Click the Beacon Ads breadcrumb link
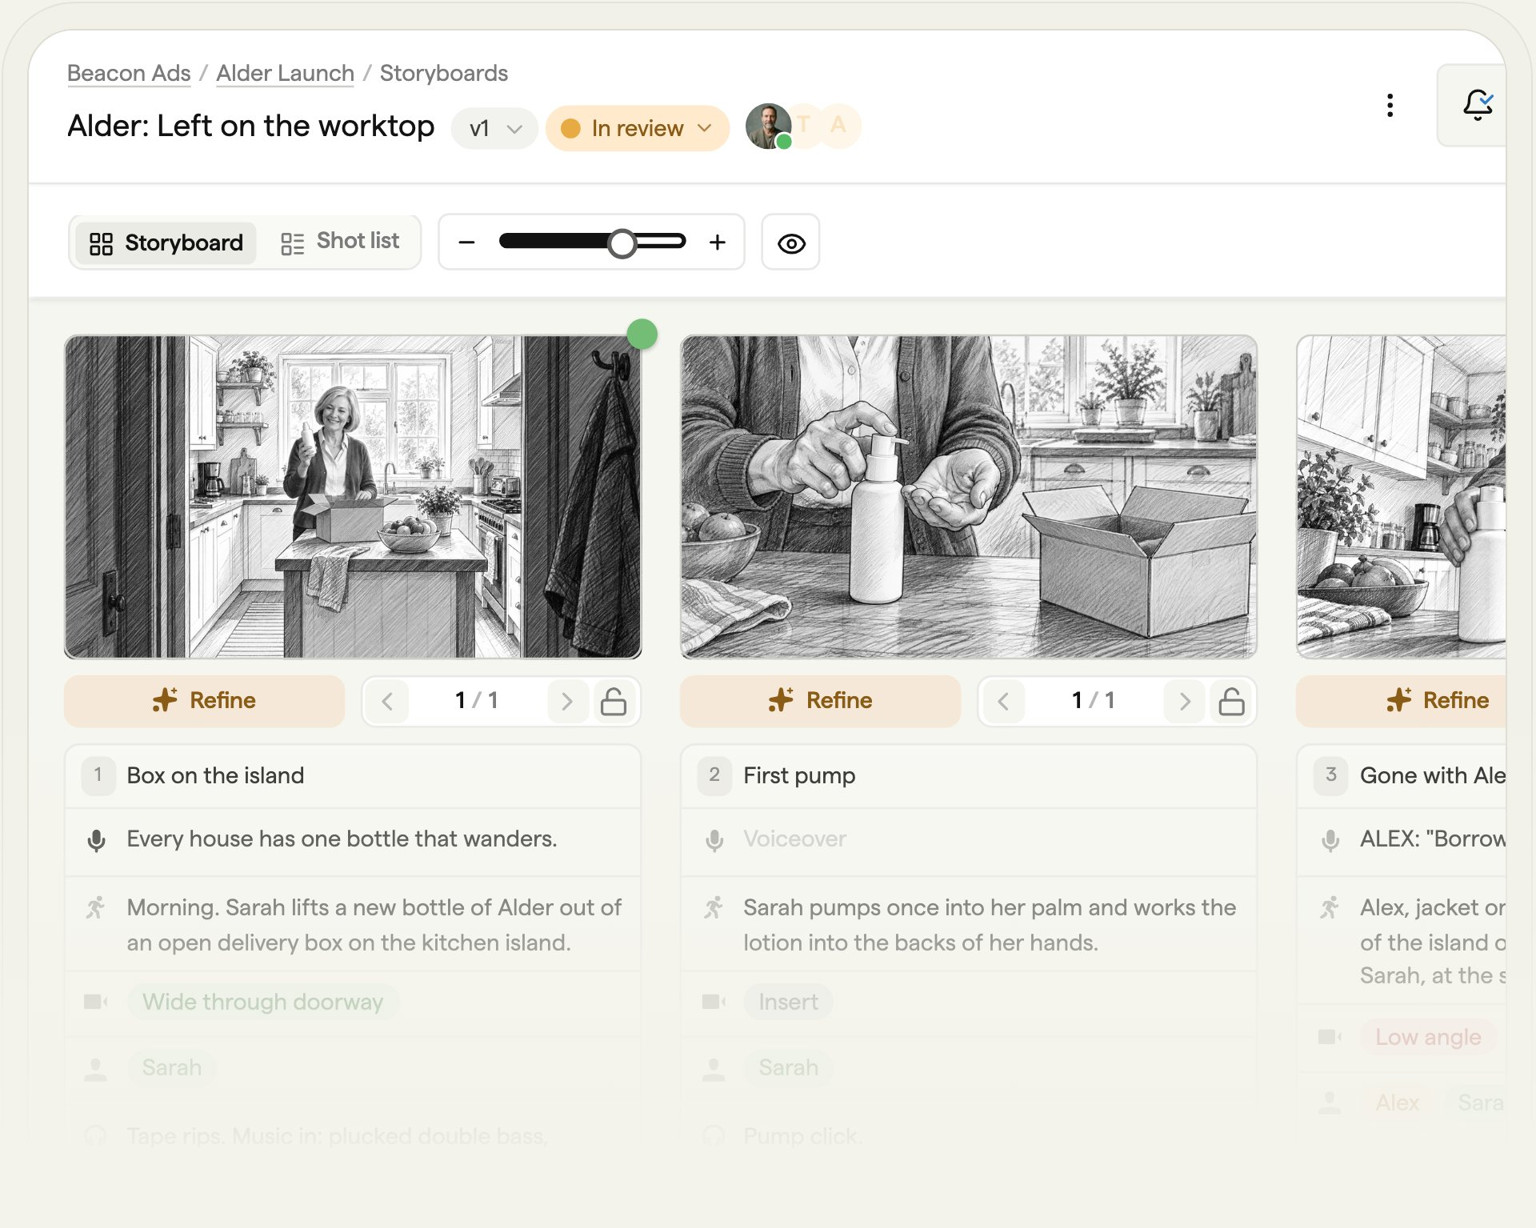The image size is (1536, 1228). tap(129, 73)
